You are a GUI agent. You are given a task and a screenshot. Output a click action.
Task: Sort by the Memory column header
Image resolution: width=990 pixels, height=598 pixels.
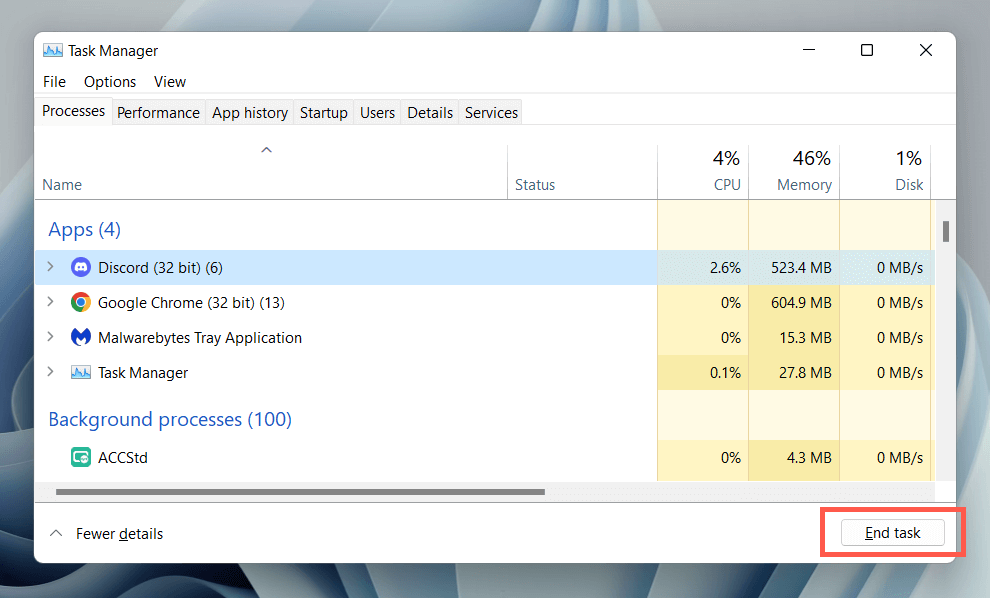tap(794, 172)
